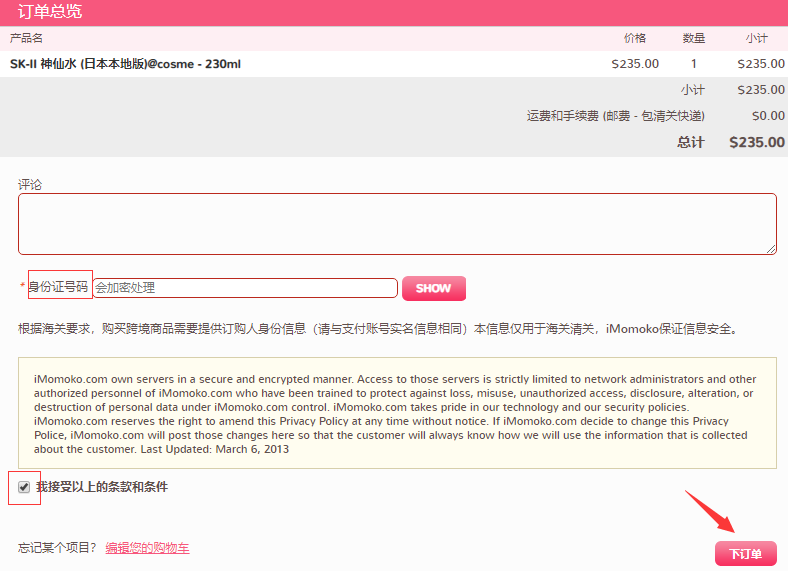
Task: Click the 我接受以上的条款和条件 label text
Action: pyautogui.click(x=102, y=487)
